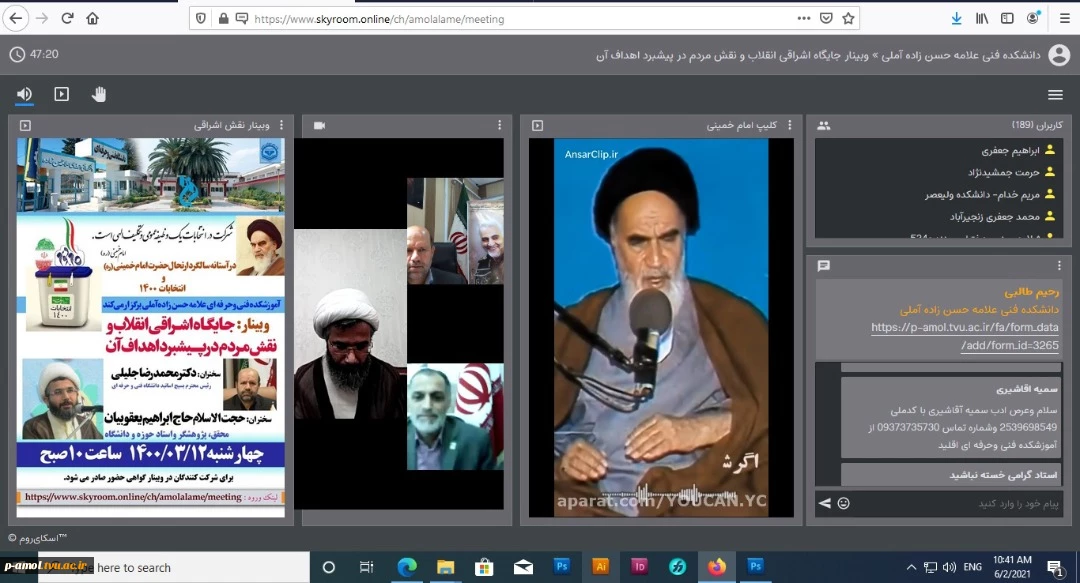The image size is (1080, 583).
Task: Open the p-amol.tvu.ac.ir form link in chat
Action: coord(964,336)
